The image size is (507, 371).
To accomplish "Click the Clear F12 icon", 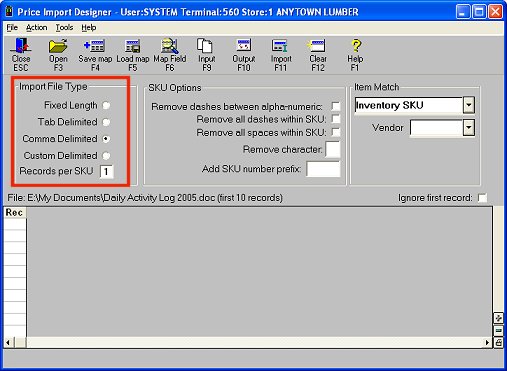I will (316, 46).
